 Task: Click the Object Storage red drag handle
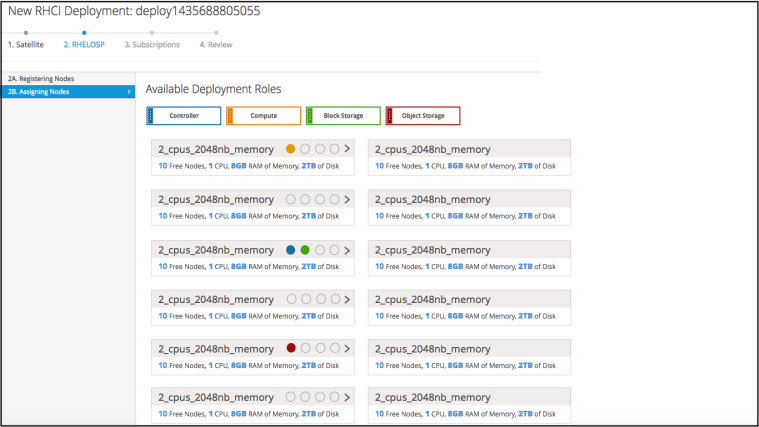390,116
